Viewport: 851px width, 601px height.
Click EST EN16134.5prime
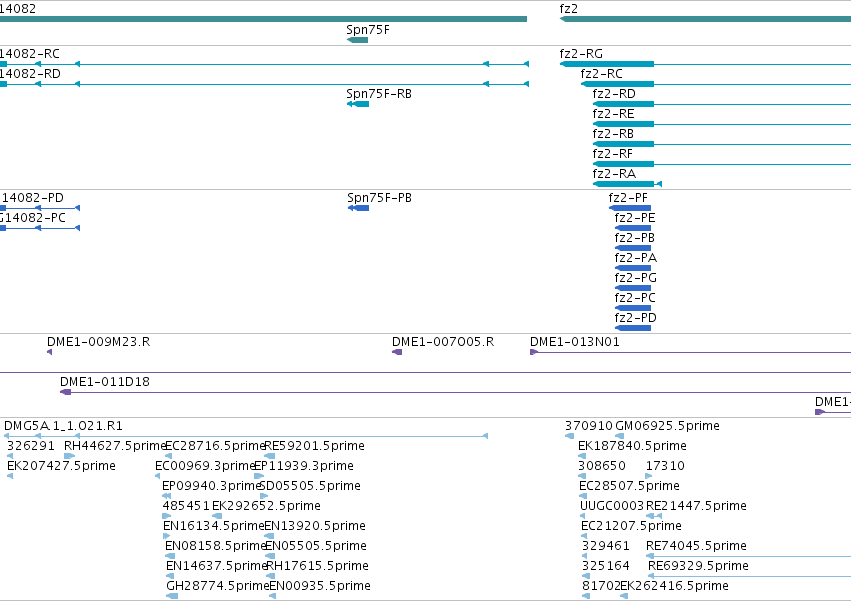(x=214, y=526)
